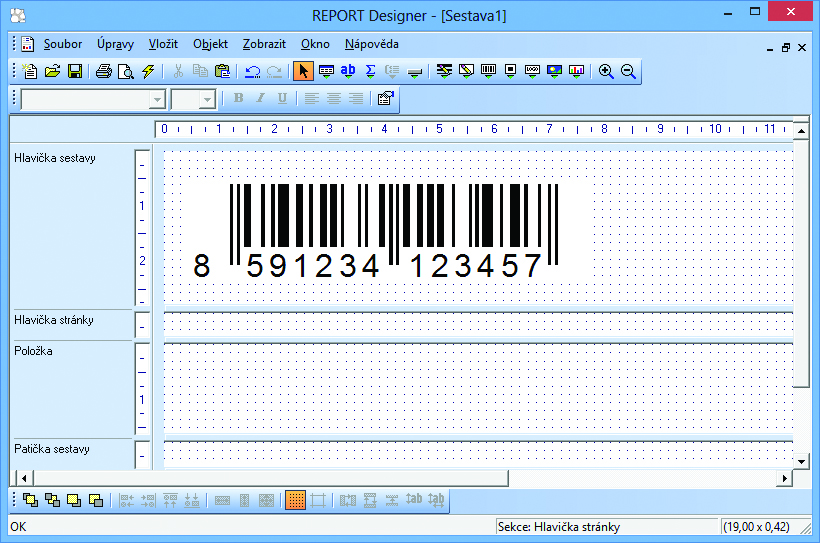
Task: Zoom out with the minus magnifier
Action: pyautogui.click(x=628, y=71)
